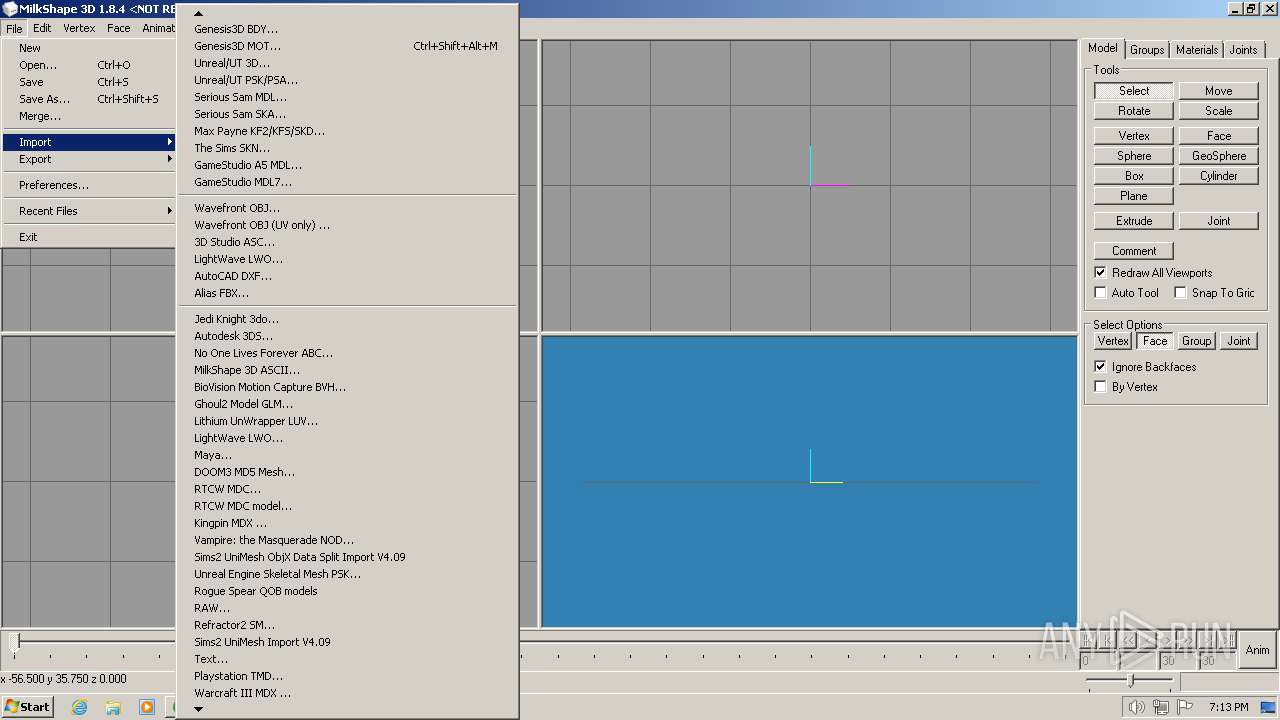This screenshot has height=720, width=1280.
Task: Click the Comment button
Action: (x=1134, y=251)
